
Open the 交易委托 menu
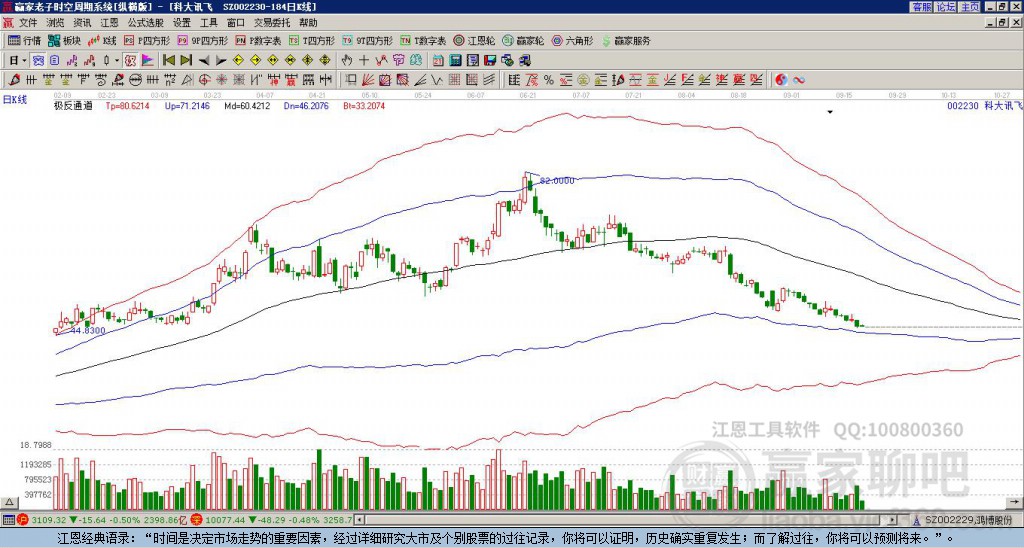[x=272, y=23]
